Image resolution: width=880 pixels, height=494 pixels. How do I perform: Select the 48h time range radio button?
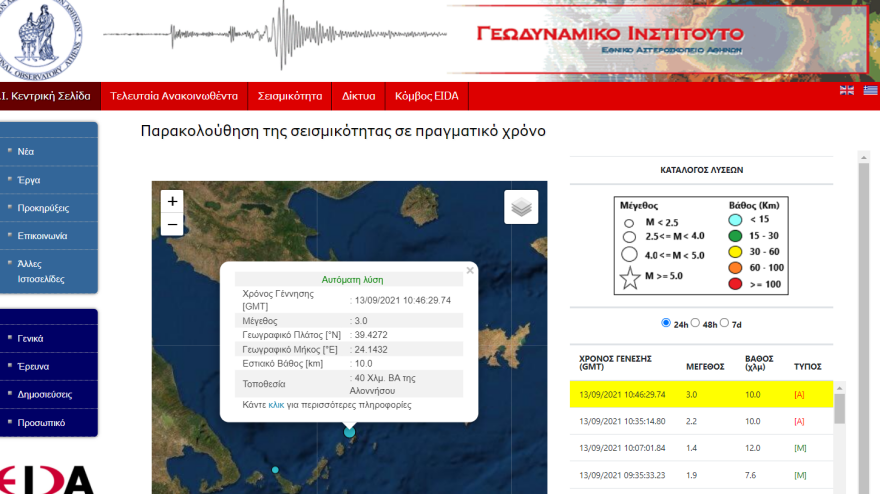(695, 323)
